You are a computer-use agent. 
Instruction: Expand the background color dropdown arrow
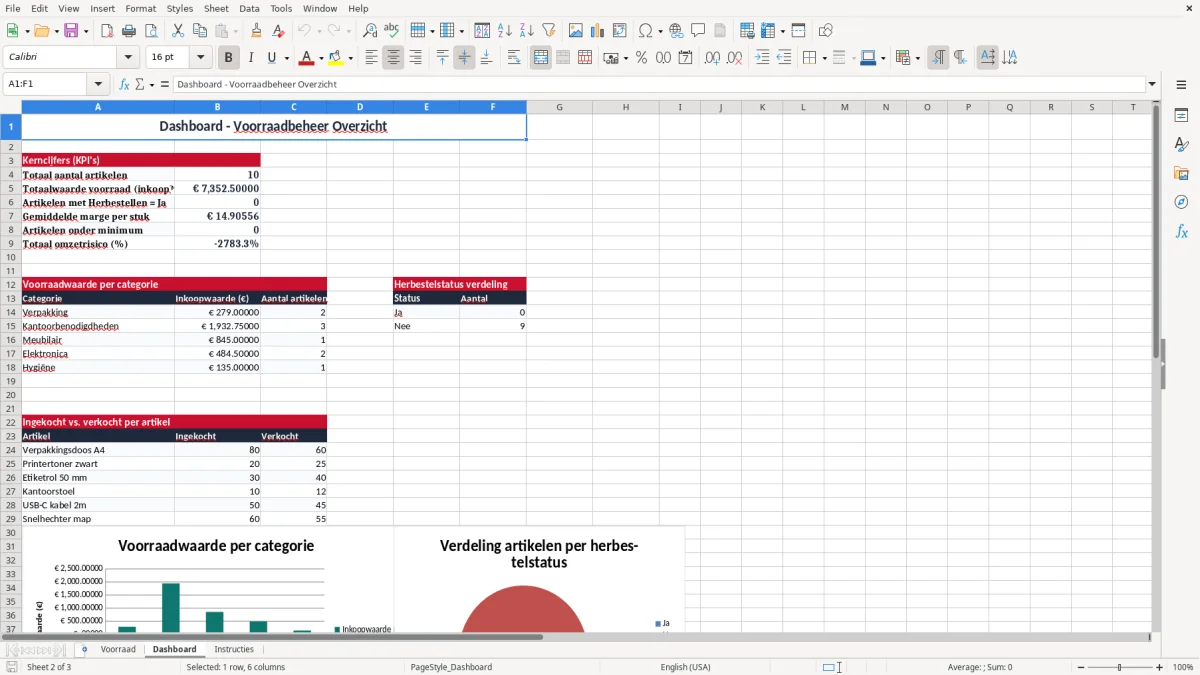(x=351, y=58)
